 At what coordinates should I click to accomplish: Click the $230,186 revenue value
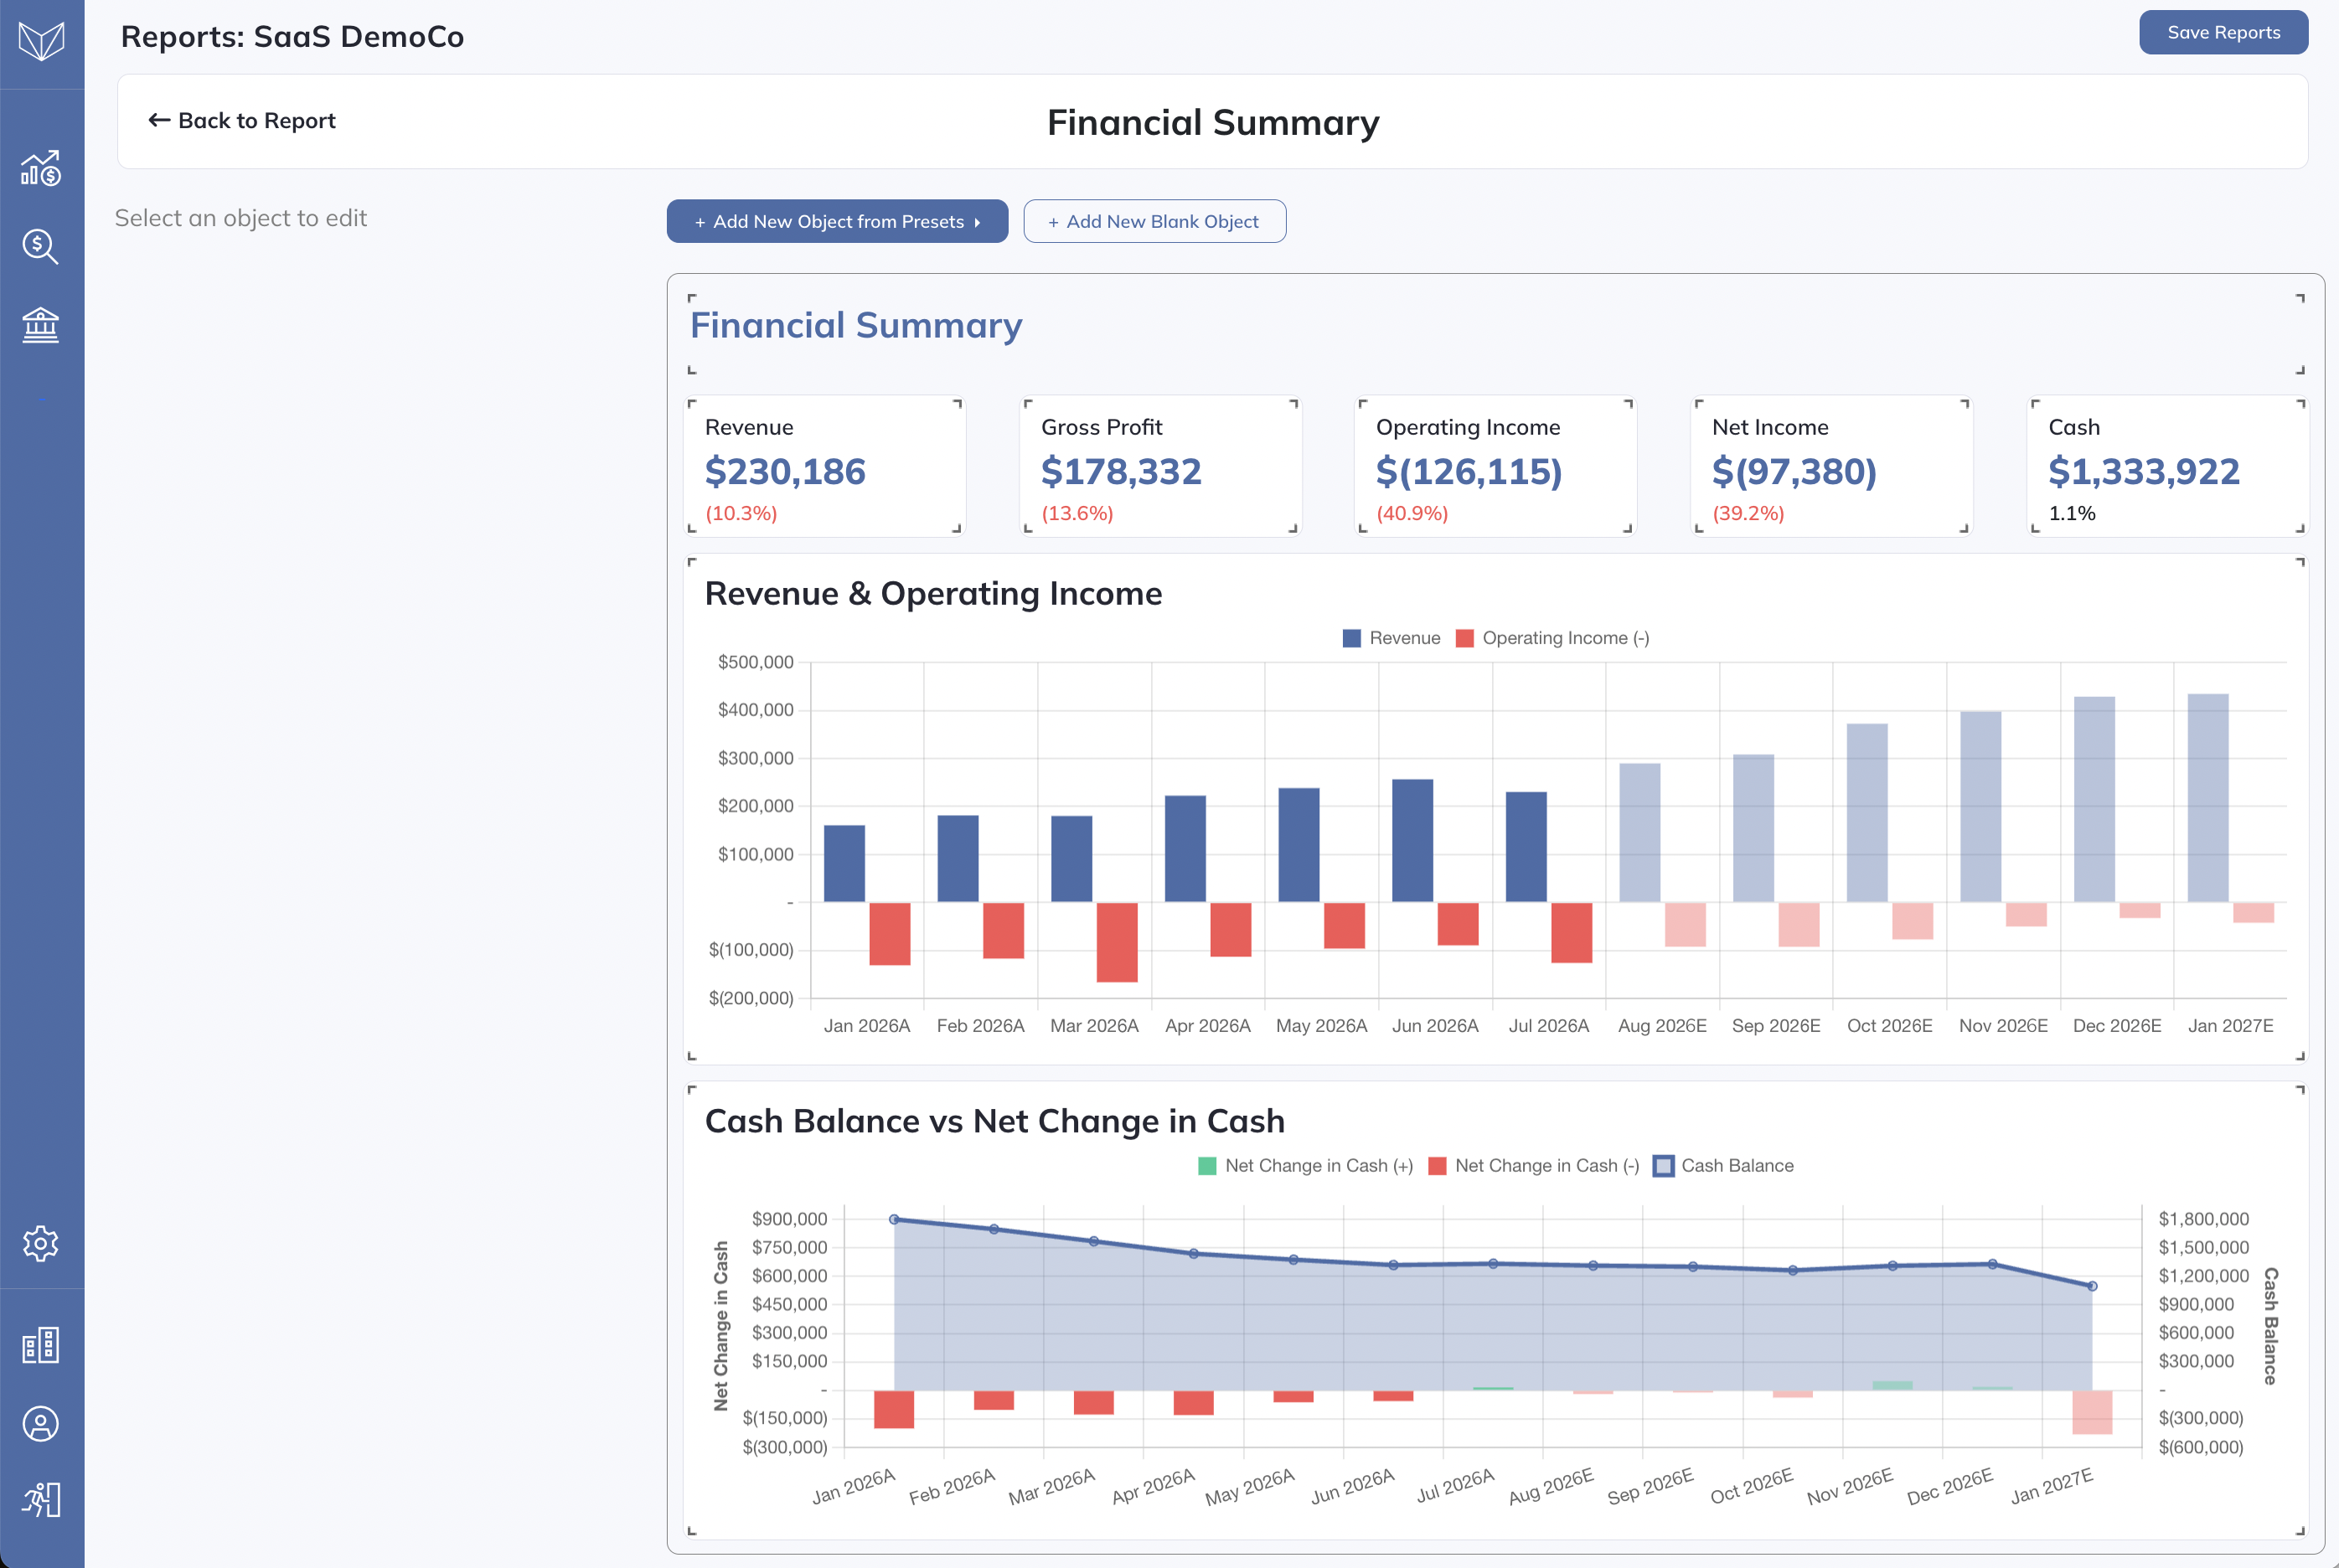785,471
